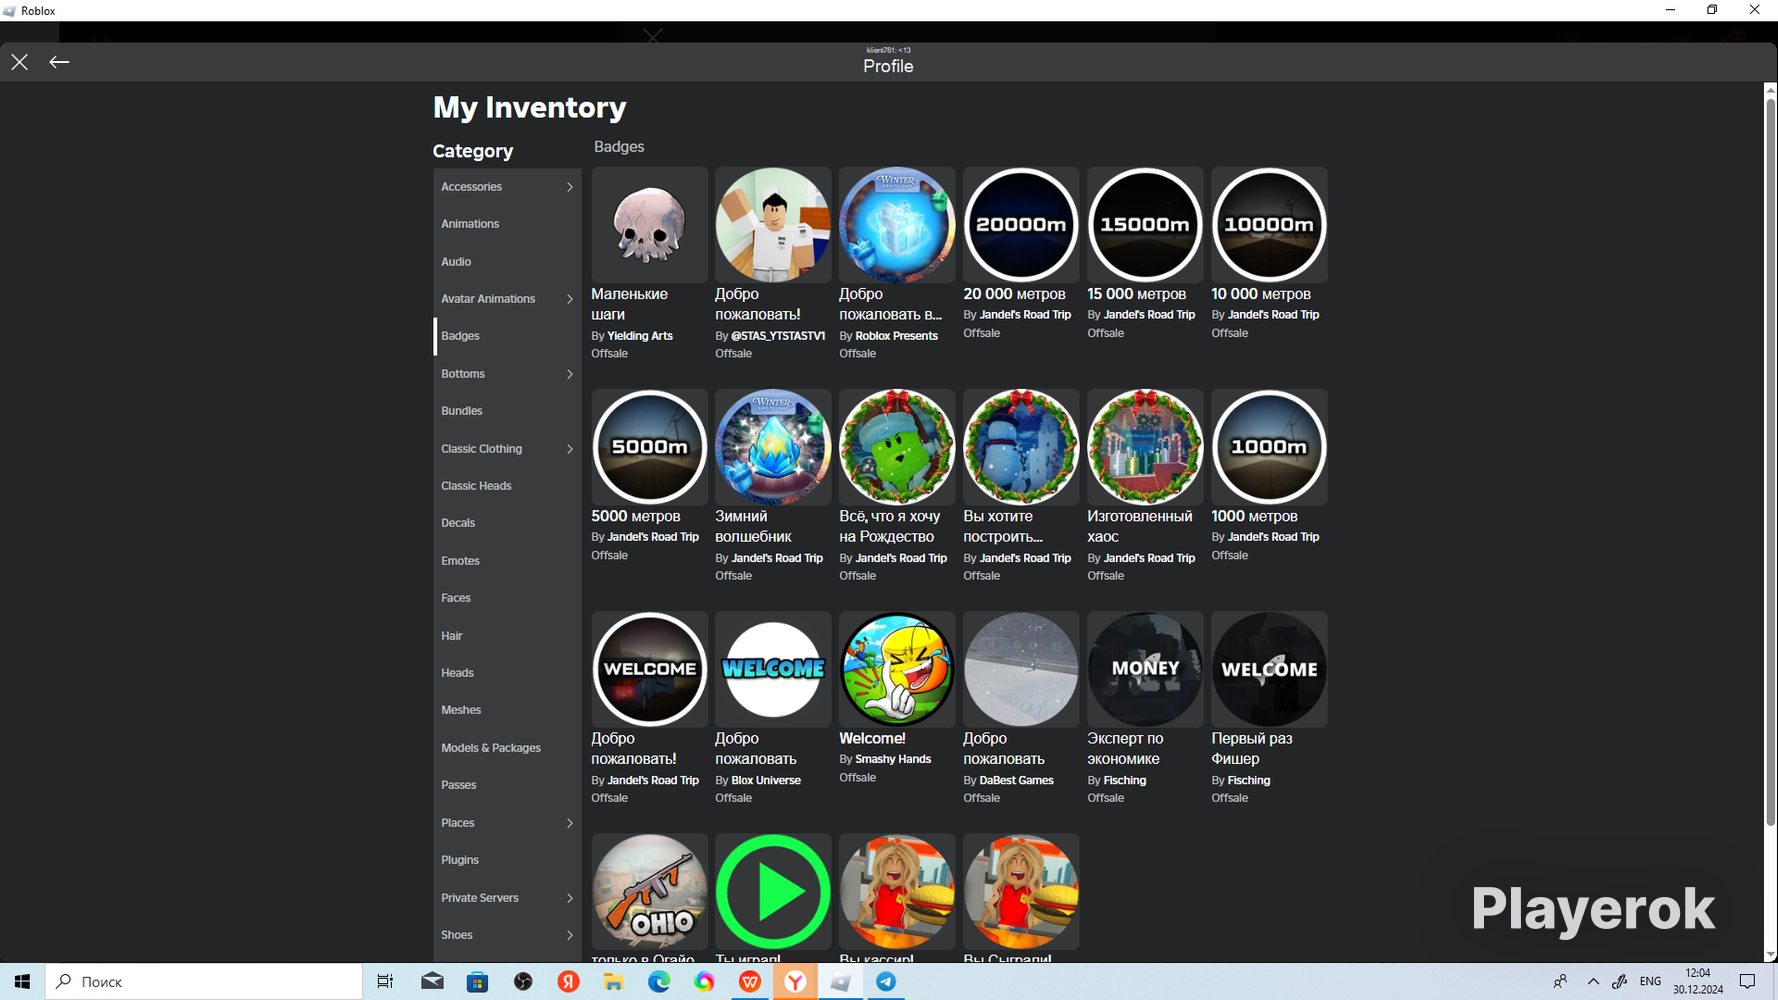
Task: Open Jandel's Road Trip link under 20 000 метров
Action: pos(1025,315)
